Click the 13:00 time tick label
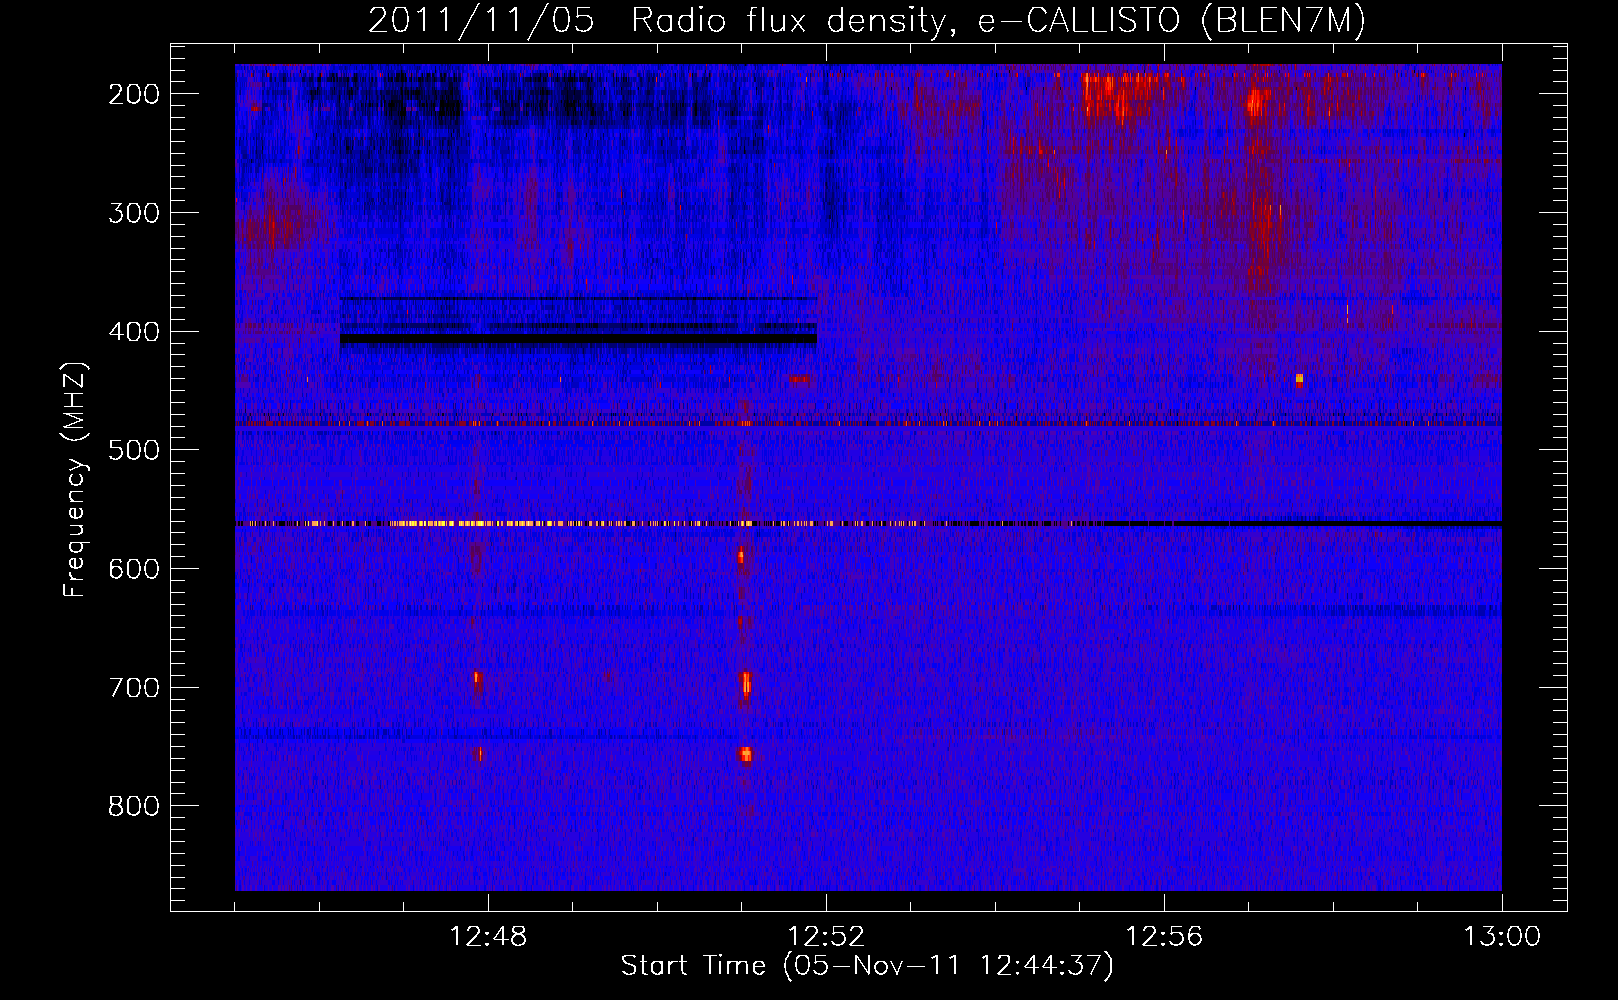 (x=1502, y=937)
